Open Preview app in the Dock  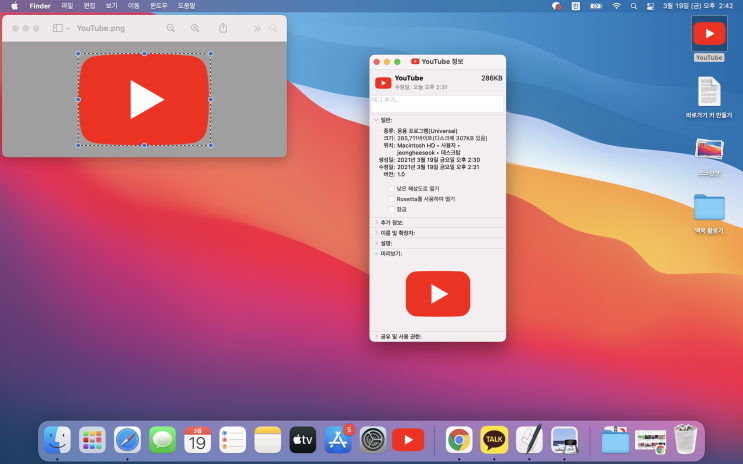pos(564,440)
